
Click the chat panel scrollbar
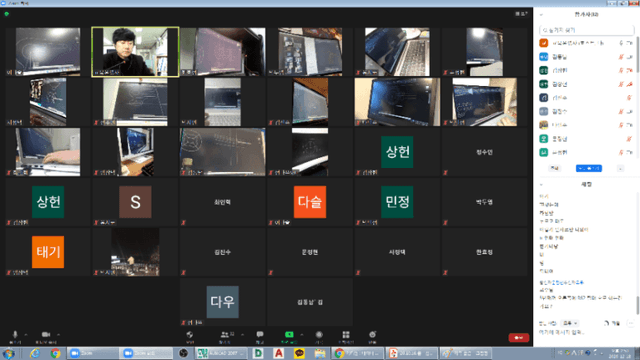638,306
